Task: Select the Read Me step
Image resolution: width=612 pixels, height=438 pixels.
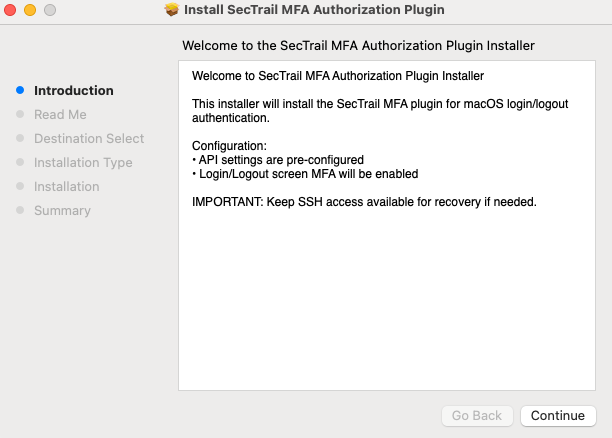Action: click(60, 114)
